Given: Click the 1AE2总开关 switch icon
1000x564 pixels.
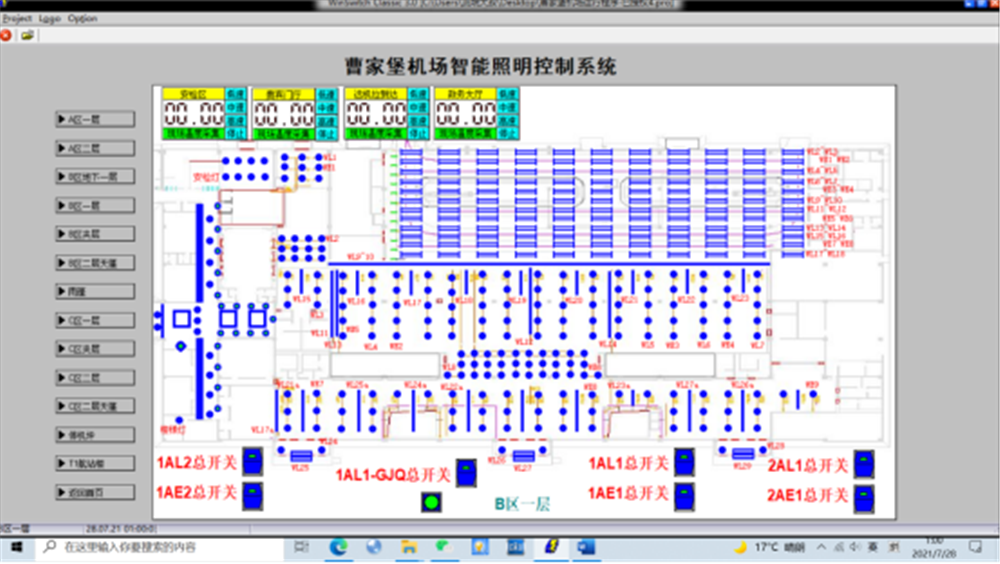Looking at the screenshot, I should pos(253,494).
